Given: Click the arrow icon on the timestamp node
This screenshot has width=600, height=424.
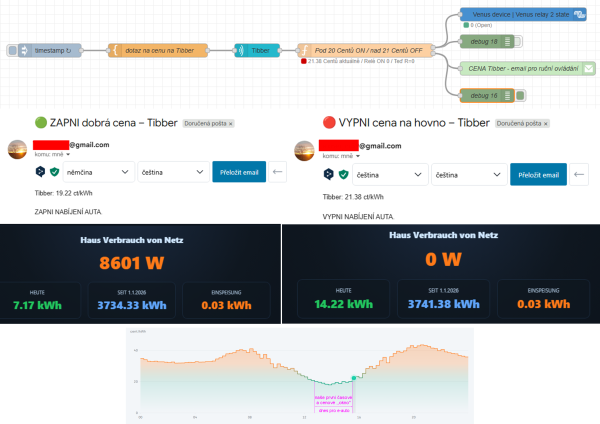Looking at the screenshot, I should pyautogui.click(x=24, y=50).
